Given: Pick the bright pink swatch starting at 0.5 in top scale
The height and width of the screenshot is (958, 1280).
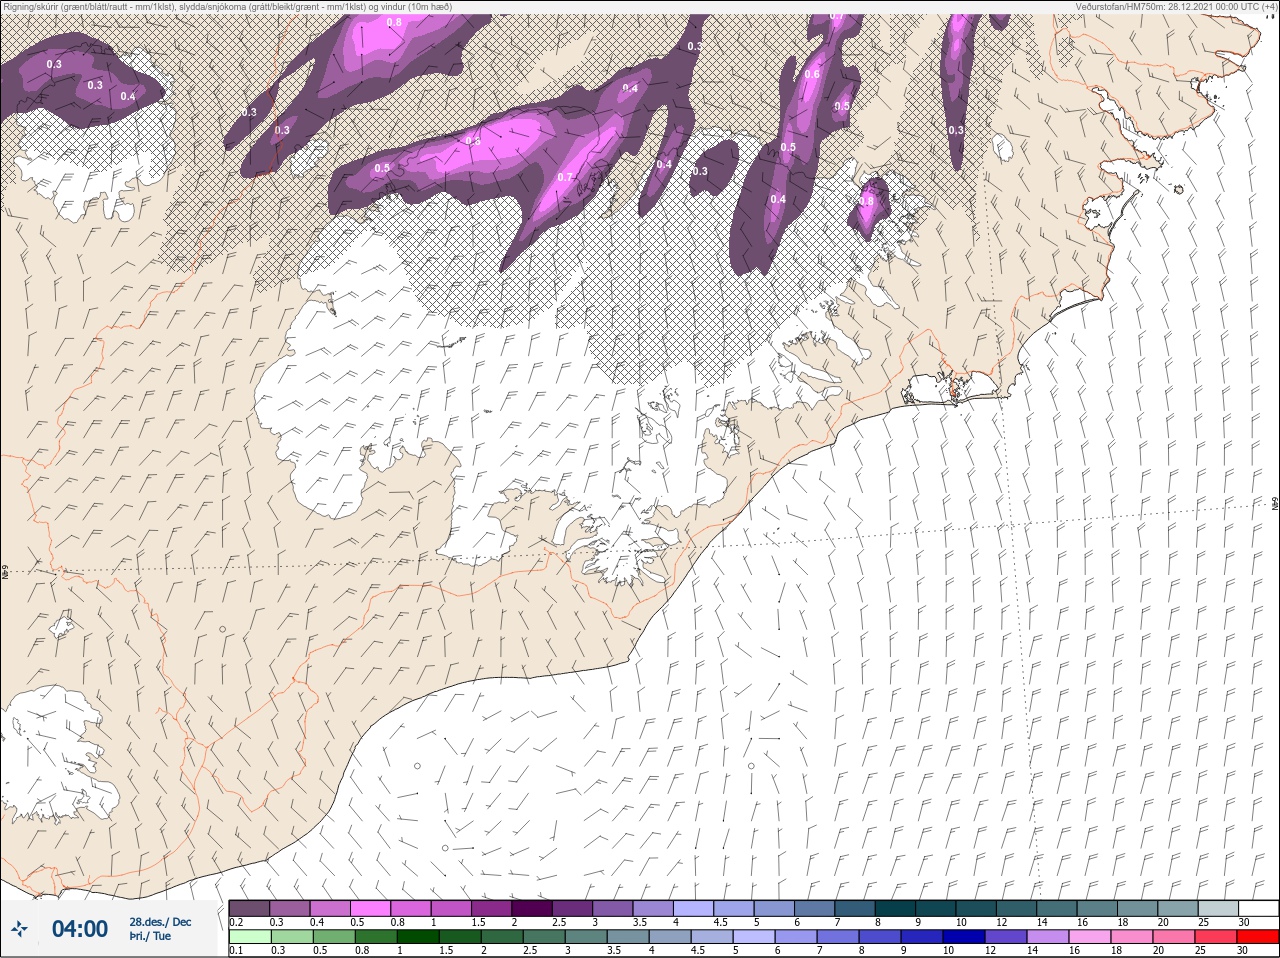Looking at the screenshot, I should tap(371, 908).
